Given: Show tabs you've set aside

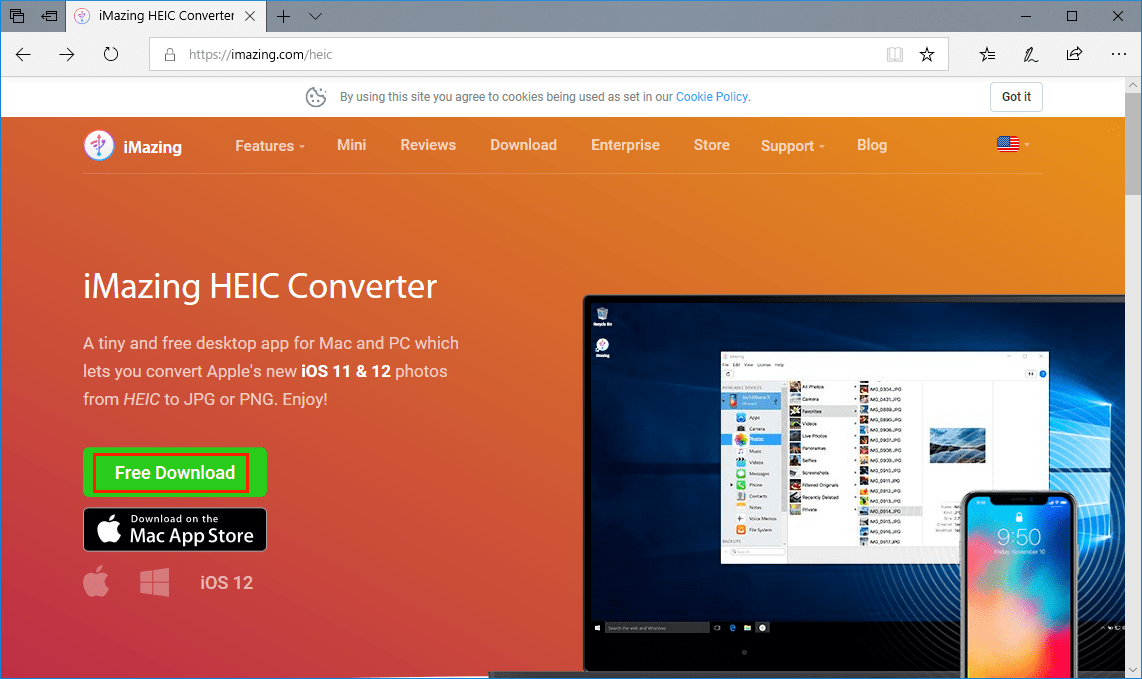Looking at the screenshot, I should [x=17, y=16].
